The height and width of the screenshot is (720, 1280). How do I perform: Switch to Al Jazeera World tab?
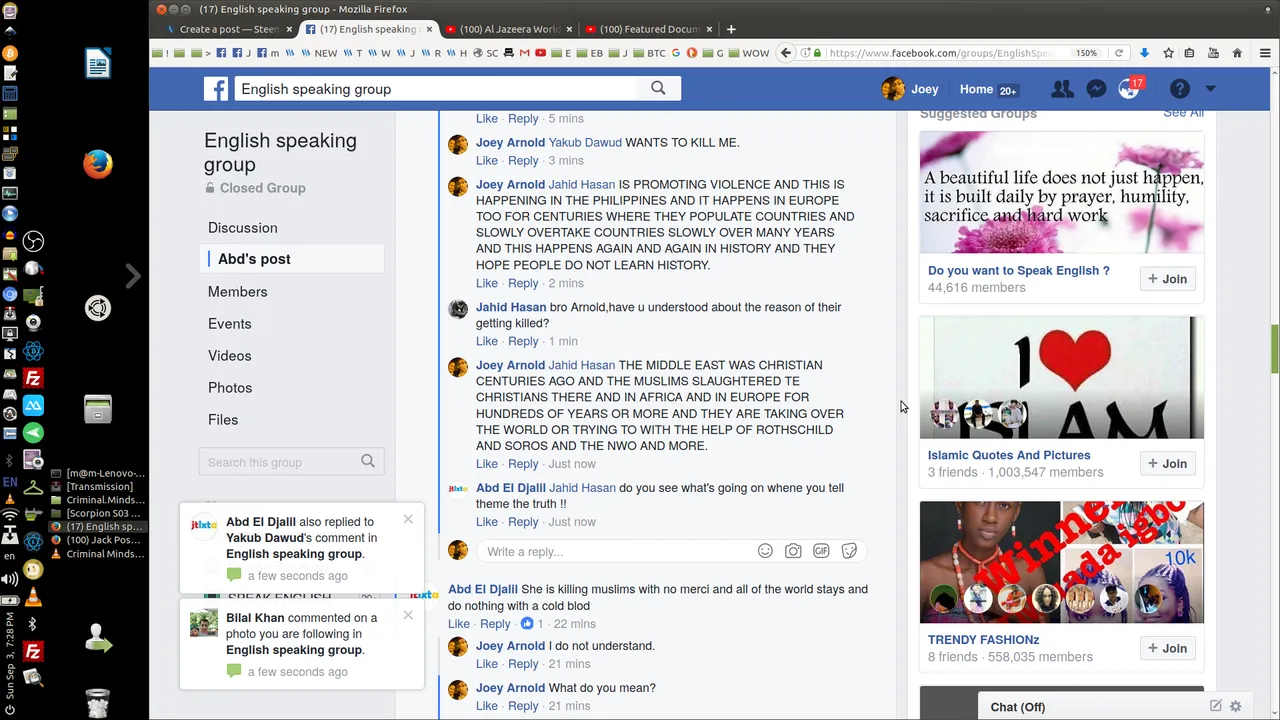pos(510,29)
